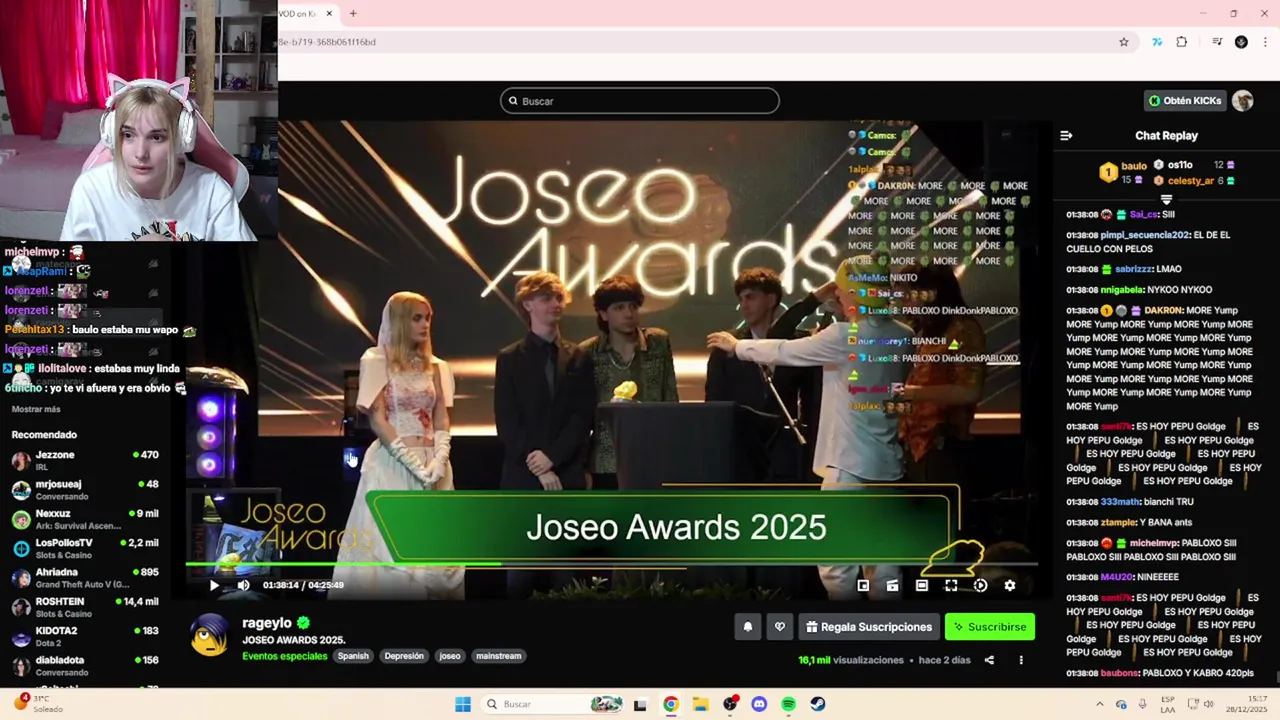Image resolution: width=1280 pixels, height=720 pixels.
Task: Click Regala Suscripciones button
Action: [868, 627]
